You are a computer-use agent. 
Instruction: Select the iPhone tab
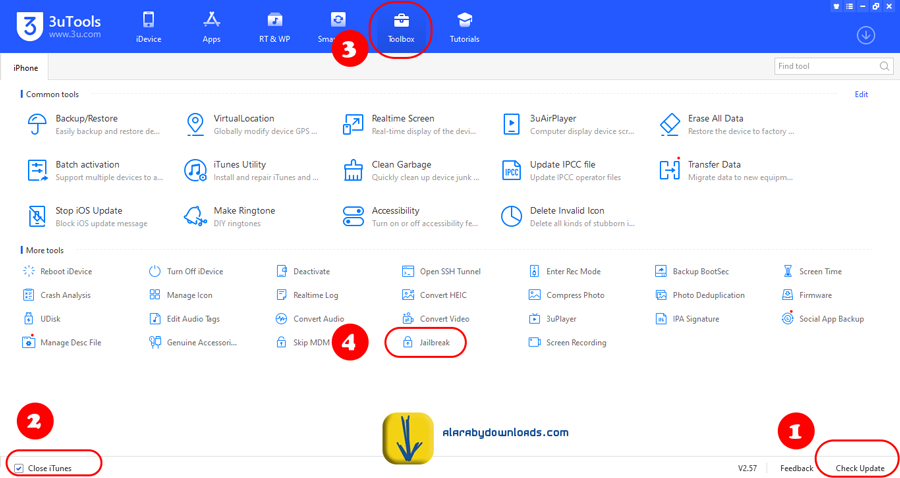coord(24,67)
